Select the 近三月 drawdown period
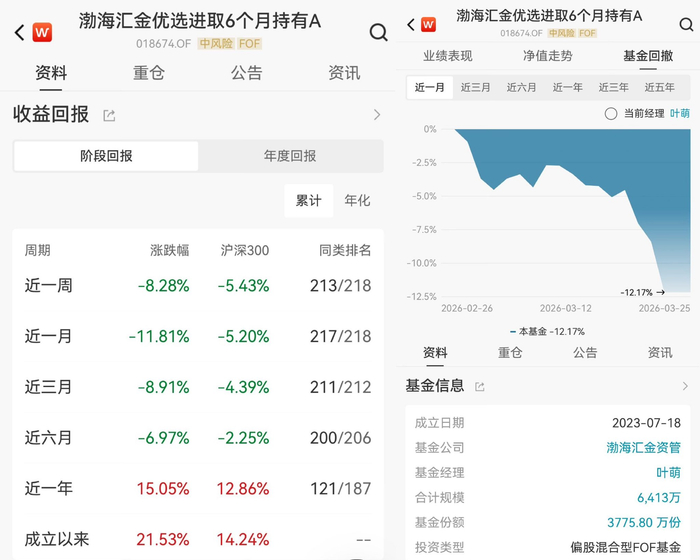Screen dimensions: 700x560 tap(475, 87)
